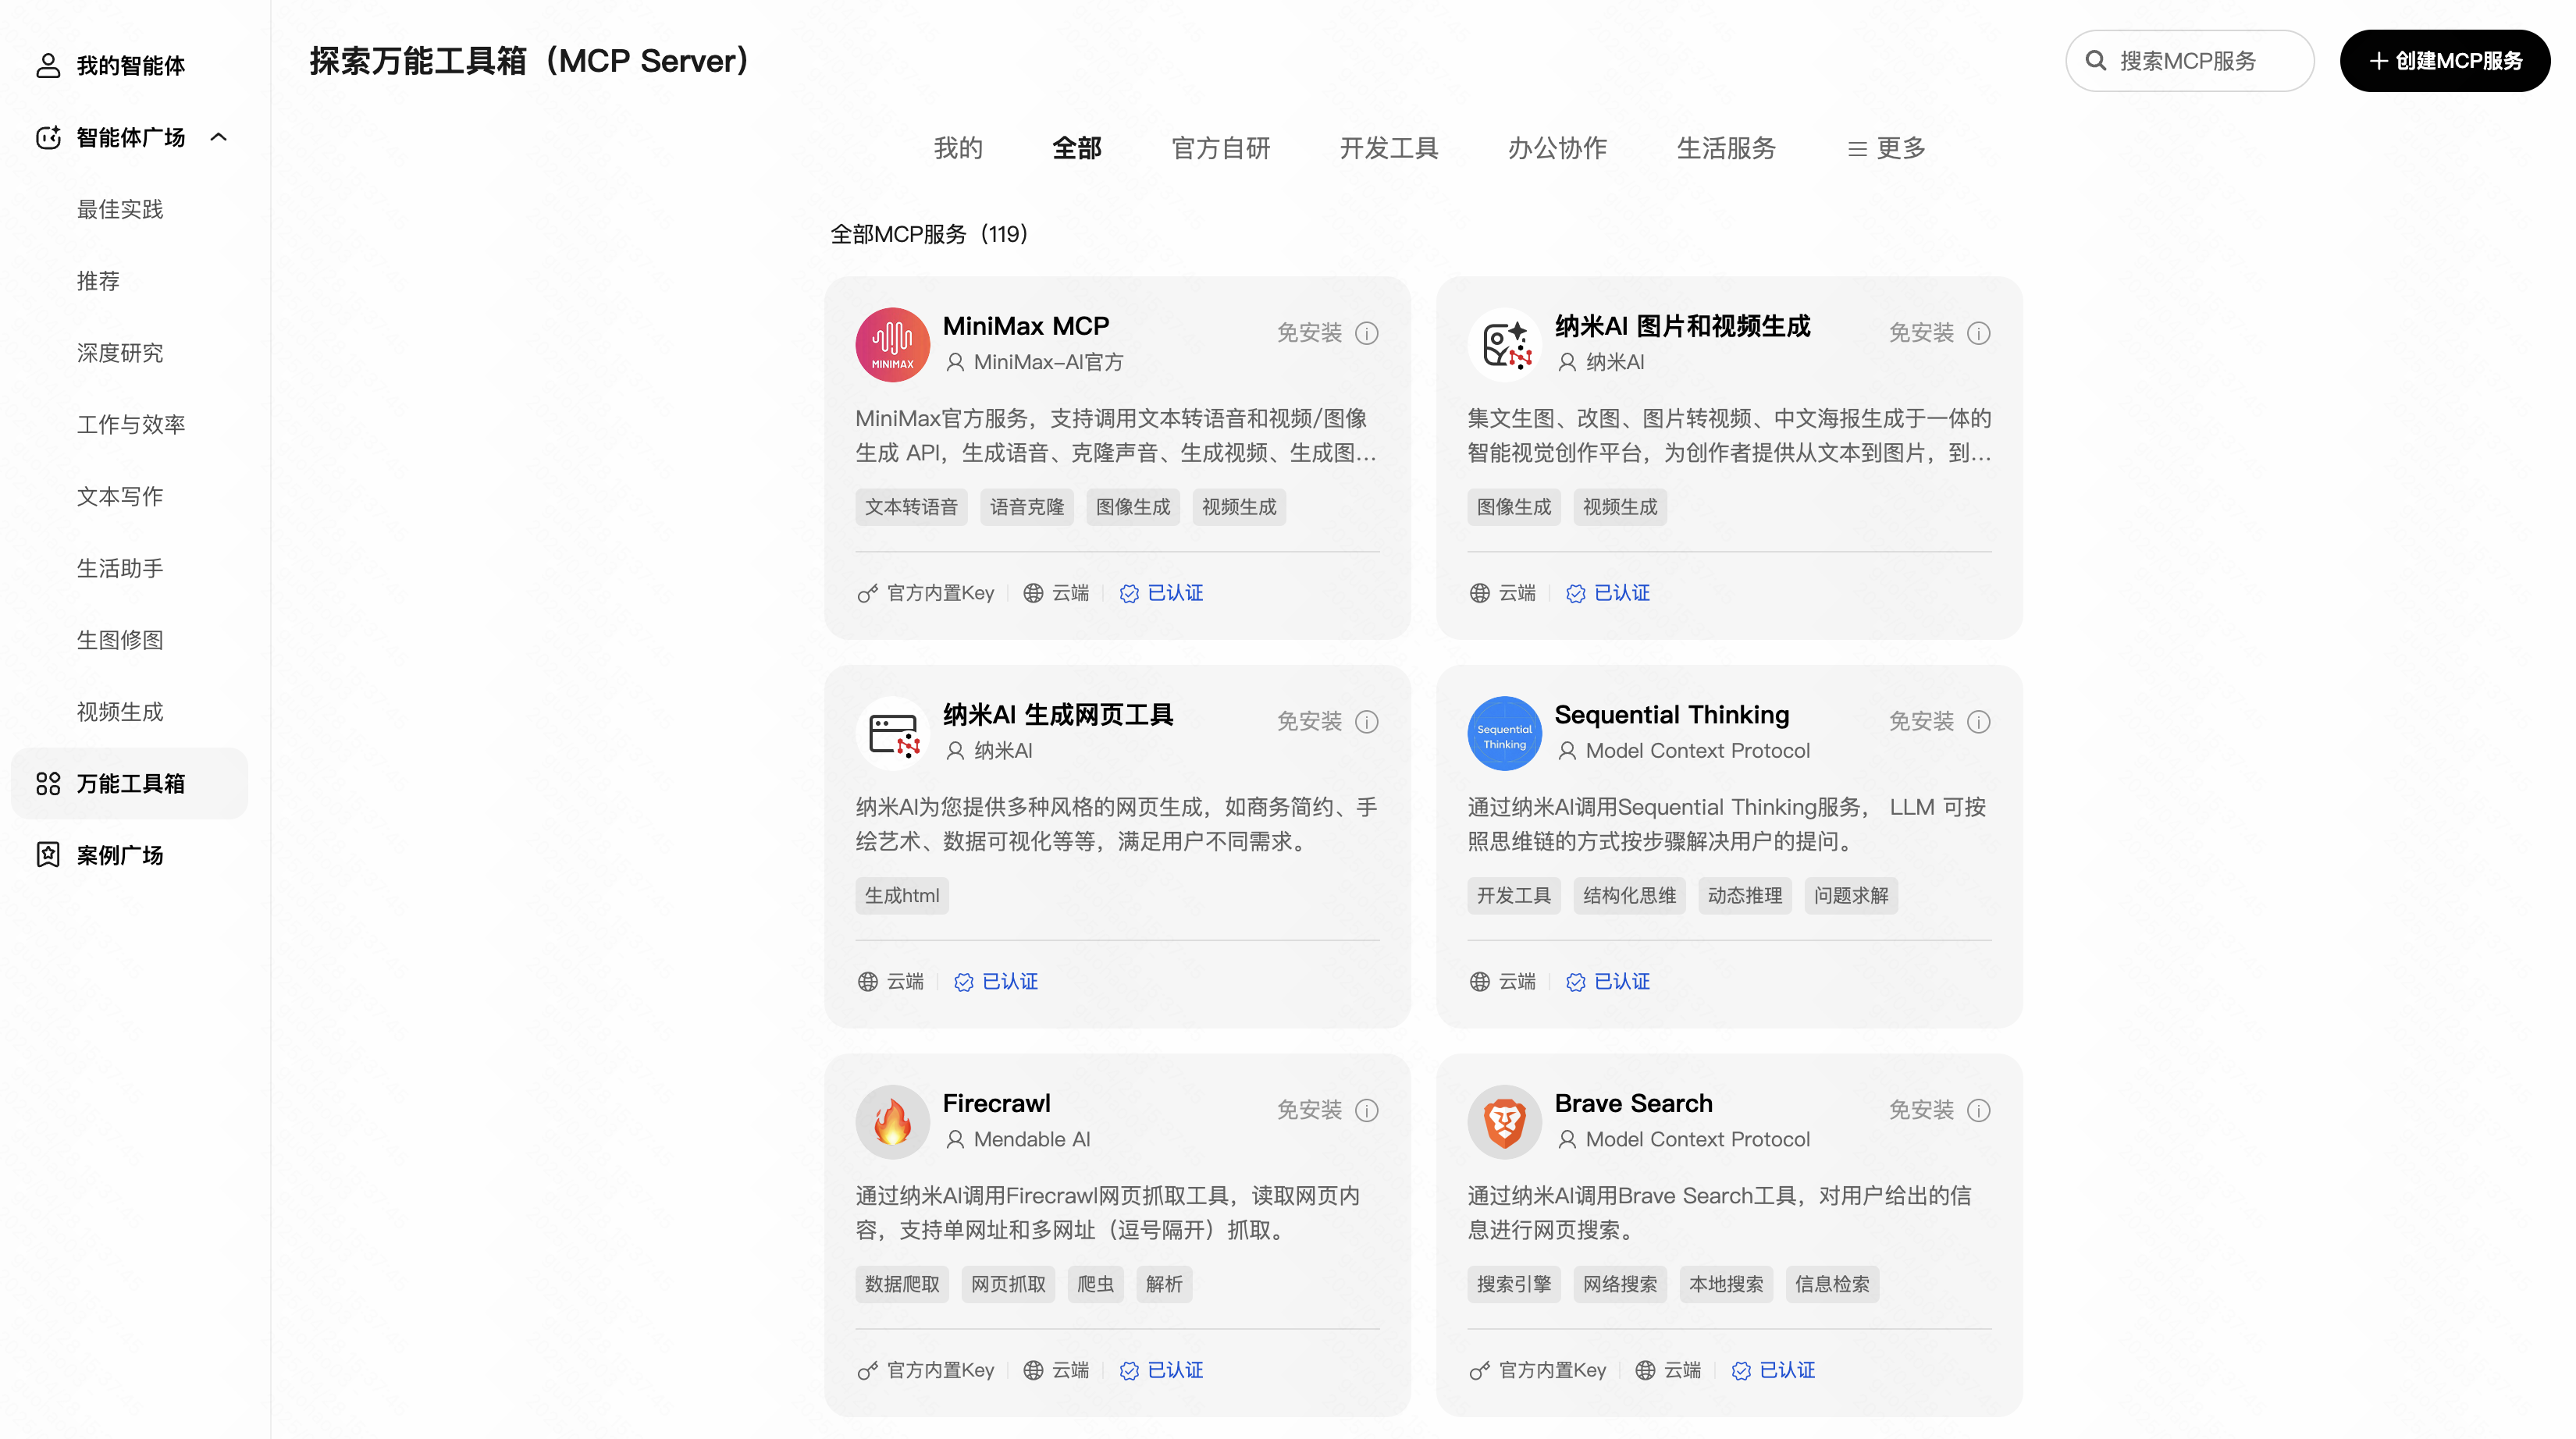
Task: Focus the 搜索MCP服务 search field
Action: [2190, 61]
